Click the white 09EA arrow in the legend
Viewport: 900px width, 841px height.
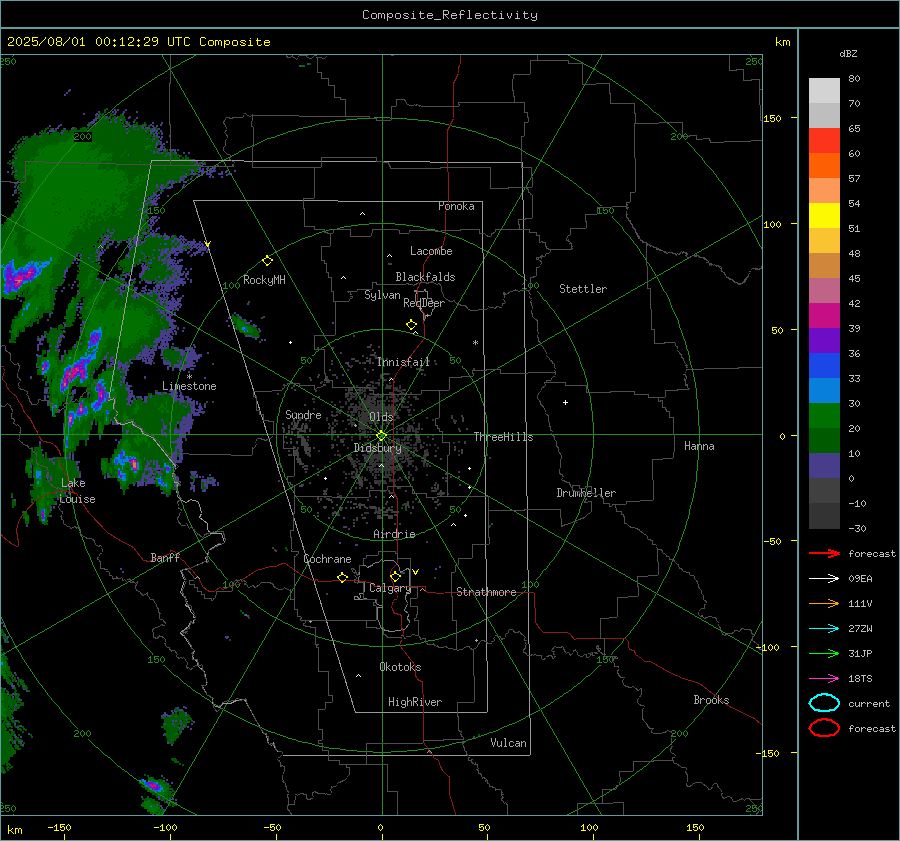(x=824, y=578)
